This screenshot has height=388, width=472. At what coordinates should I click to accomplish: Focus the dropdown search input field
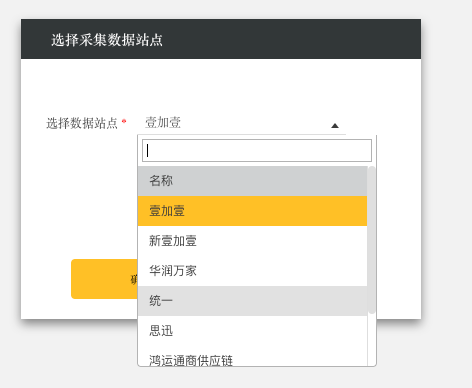pos(257,151)
